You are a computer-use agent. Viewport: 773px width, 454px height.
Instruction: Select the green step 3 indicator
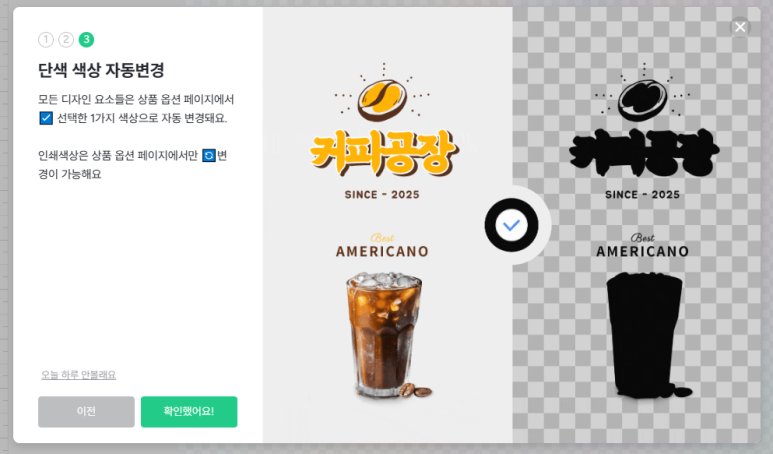tap(86, 39)
